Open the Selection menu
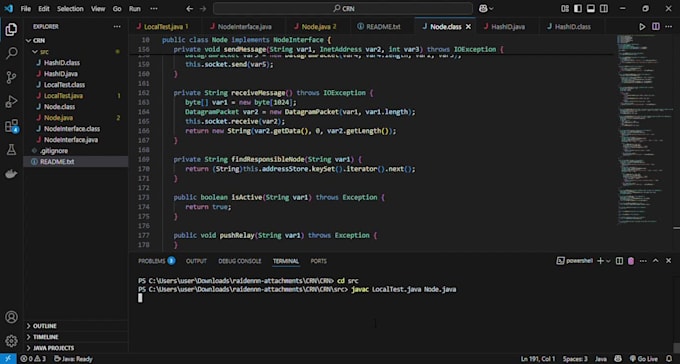The height and width of the screenshot is (364, 680). pos(70,8)
